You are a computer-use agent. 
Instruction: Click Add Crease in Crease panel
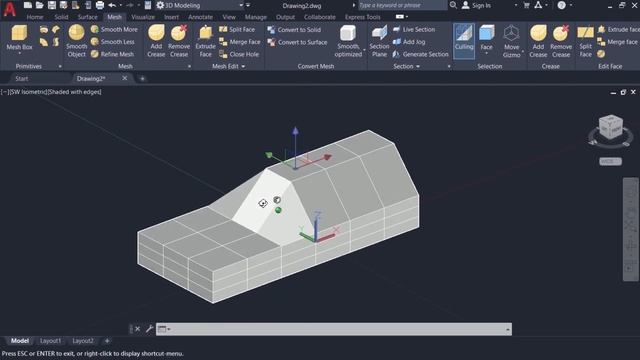coord(538,41)
